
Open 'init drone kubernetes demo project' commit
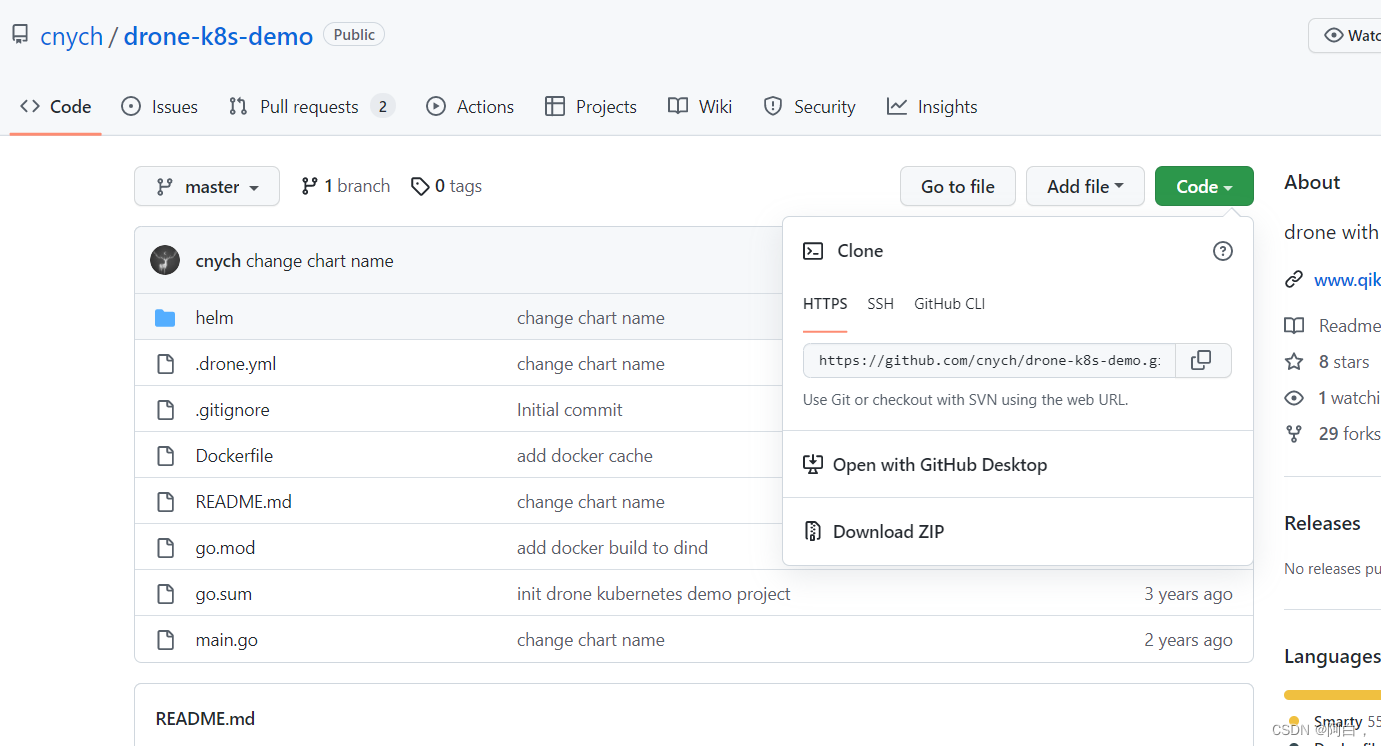[x=654, y=594]
